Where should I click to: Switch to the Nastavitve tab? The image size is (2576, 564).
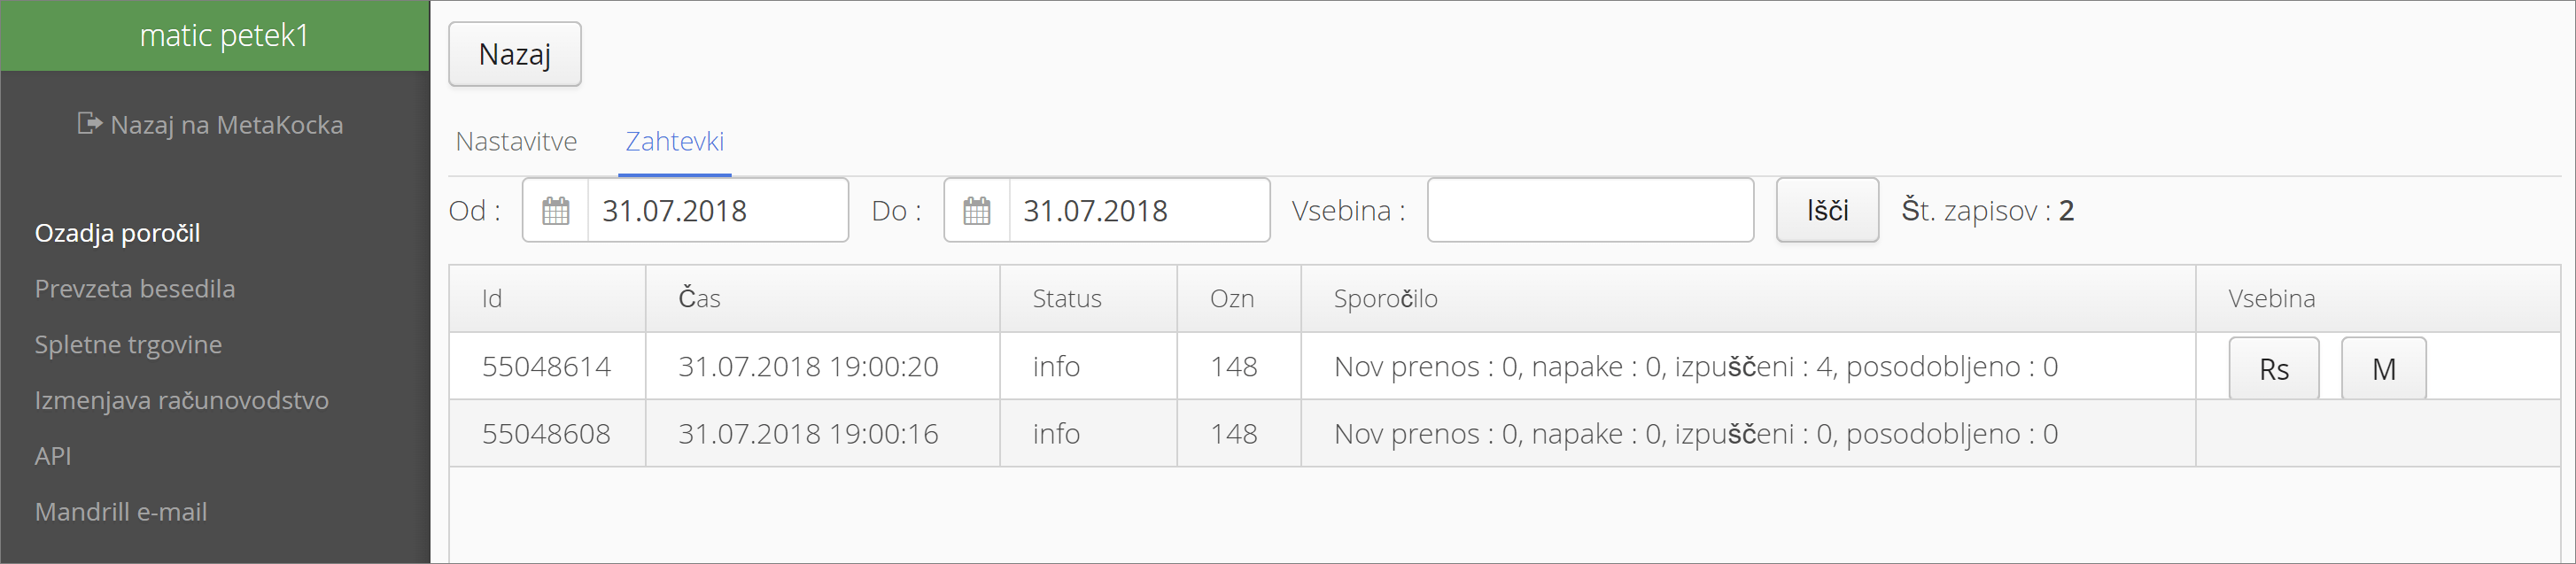(516, 142)
